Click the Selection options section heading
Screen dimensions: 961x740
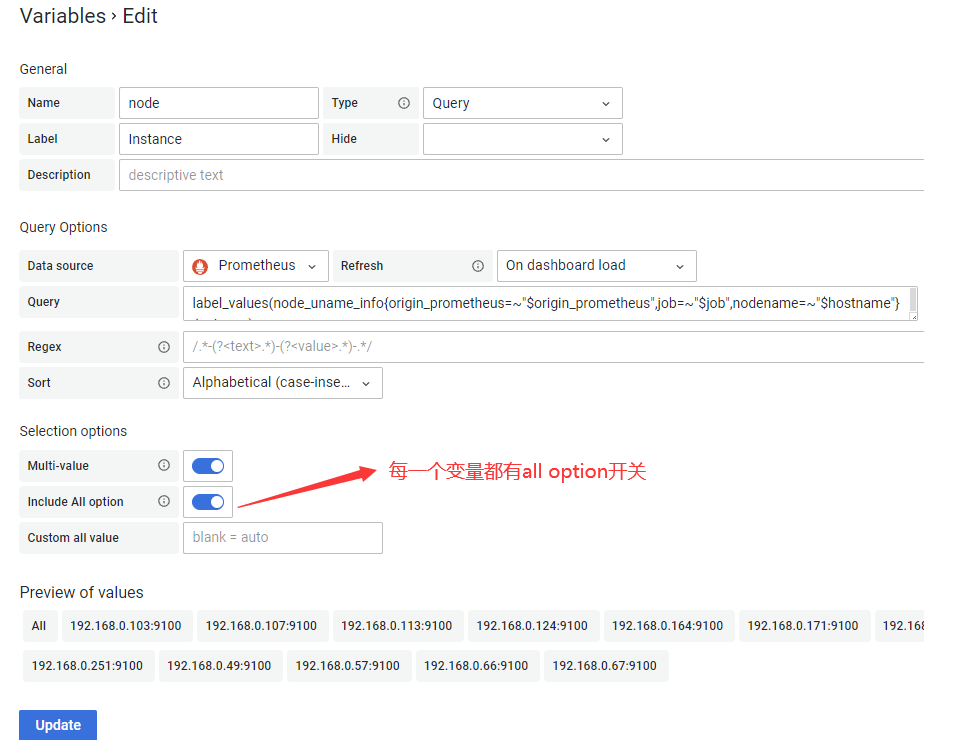[x=73, y=432]
